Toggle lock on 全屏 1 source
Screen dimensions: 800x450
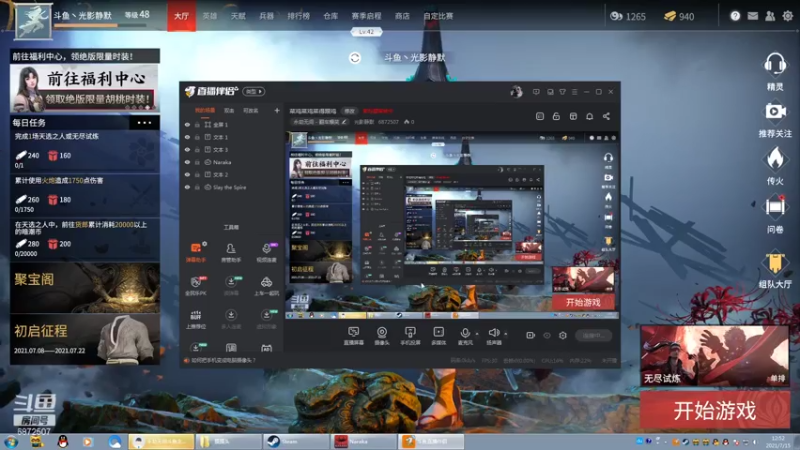(x=197, y=124)
